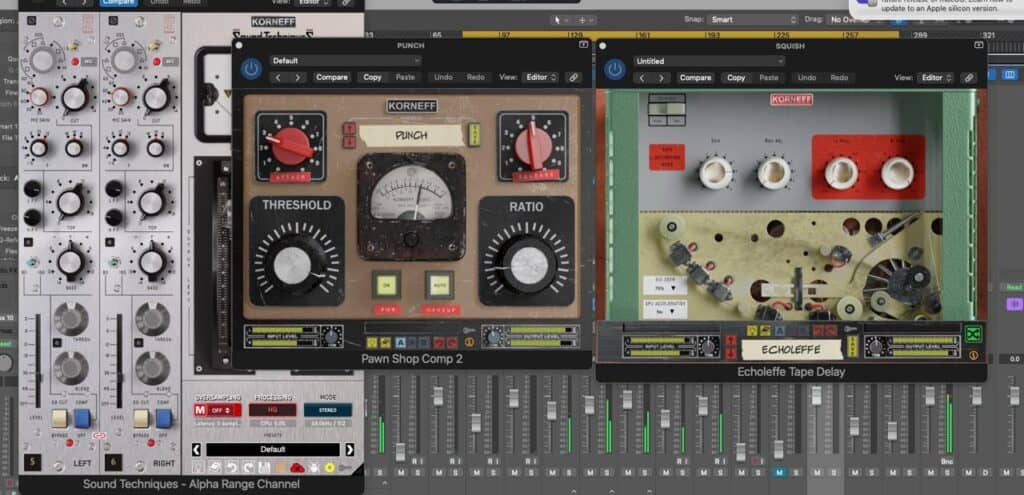Toggle the AUTO makeup switch on Pawn Shop Comp
Image resolution: width=1024 pixels, height=495 pixels.
(439, 285)
